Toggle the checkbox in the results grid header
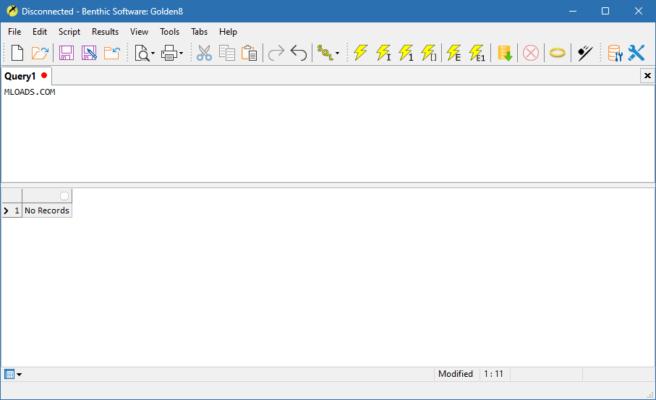This screenshot has height=400, width=656. tap(64, 196)
